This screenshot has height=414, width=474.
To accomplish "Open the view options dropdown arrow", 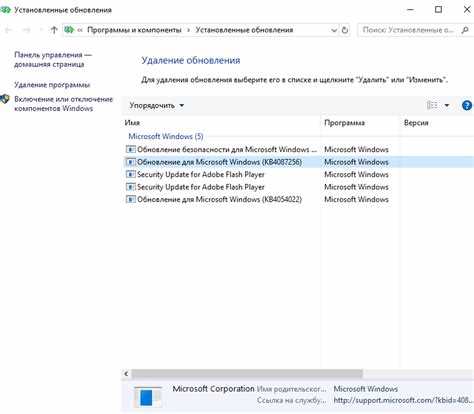I will click(x=447, y=105).
